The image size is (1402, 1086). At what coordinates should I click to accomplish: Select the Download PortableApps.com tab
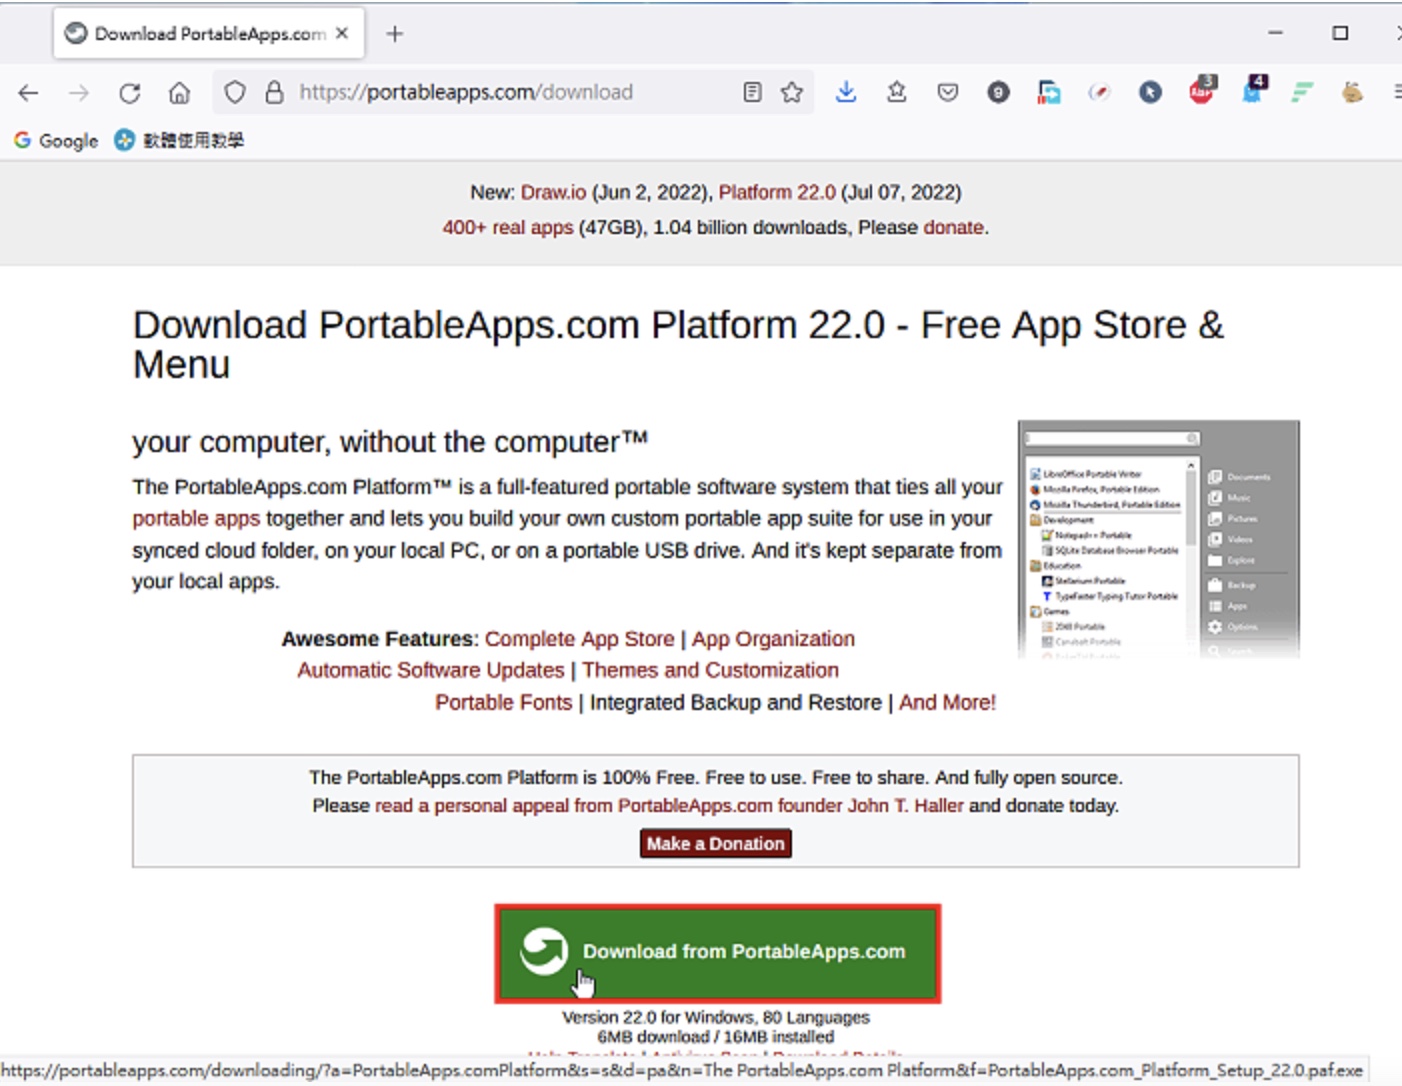209,33
